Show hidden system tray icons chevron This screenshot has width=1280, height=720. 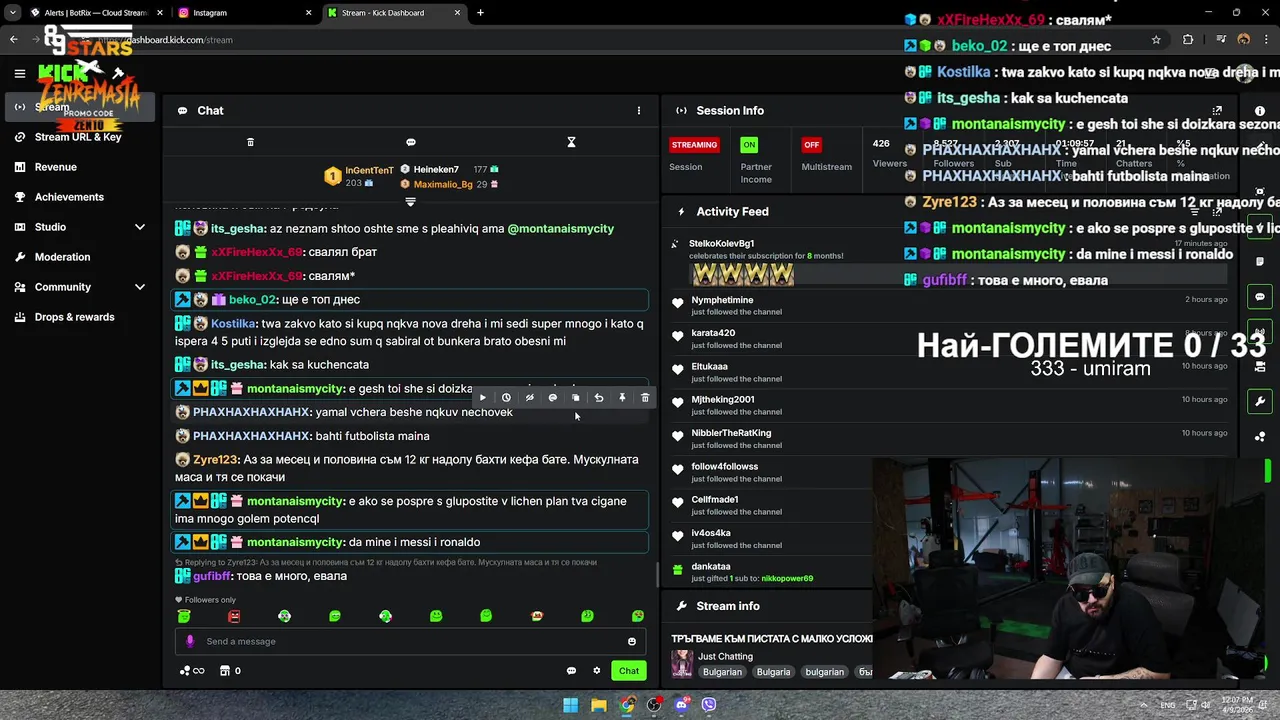point(1143,705)
